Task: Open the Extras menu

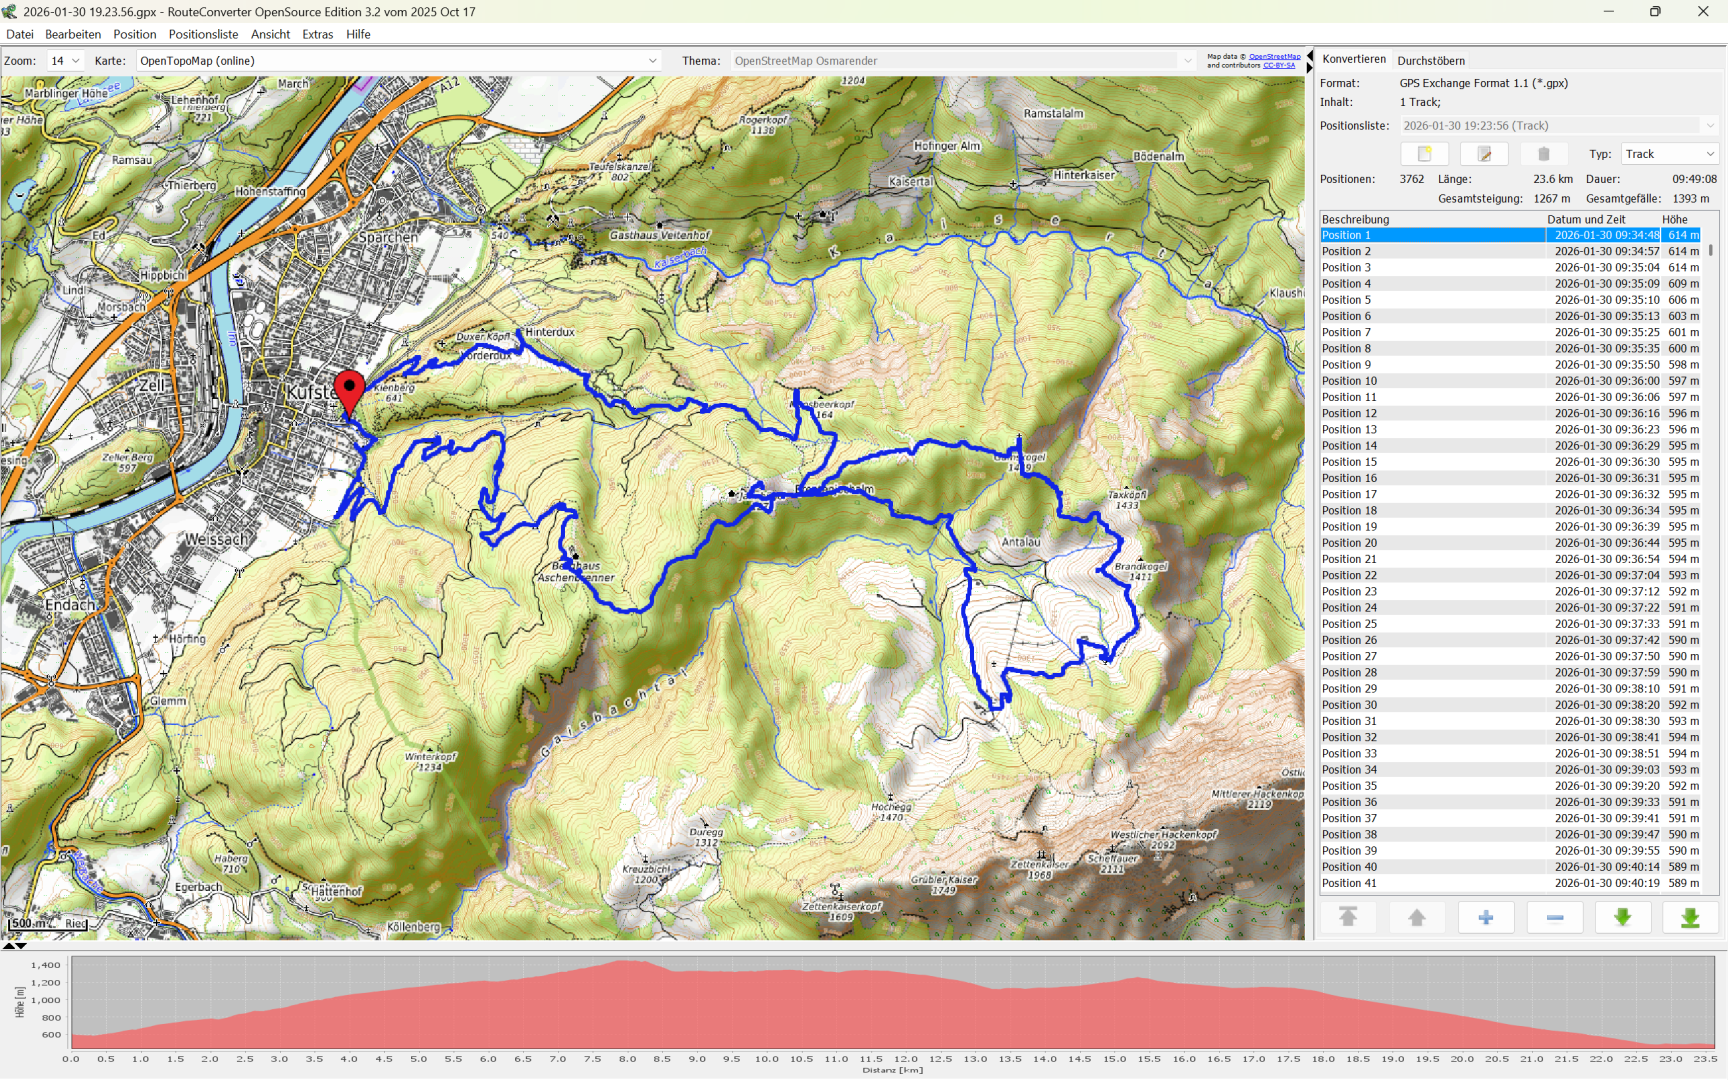Action: coord(317,34)
